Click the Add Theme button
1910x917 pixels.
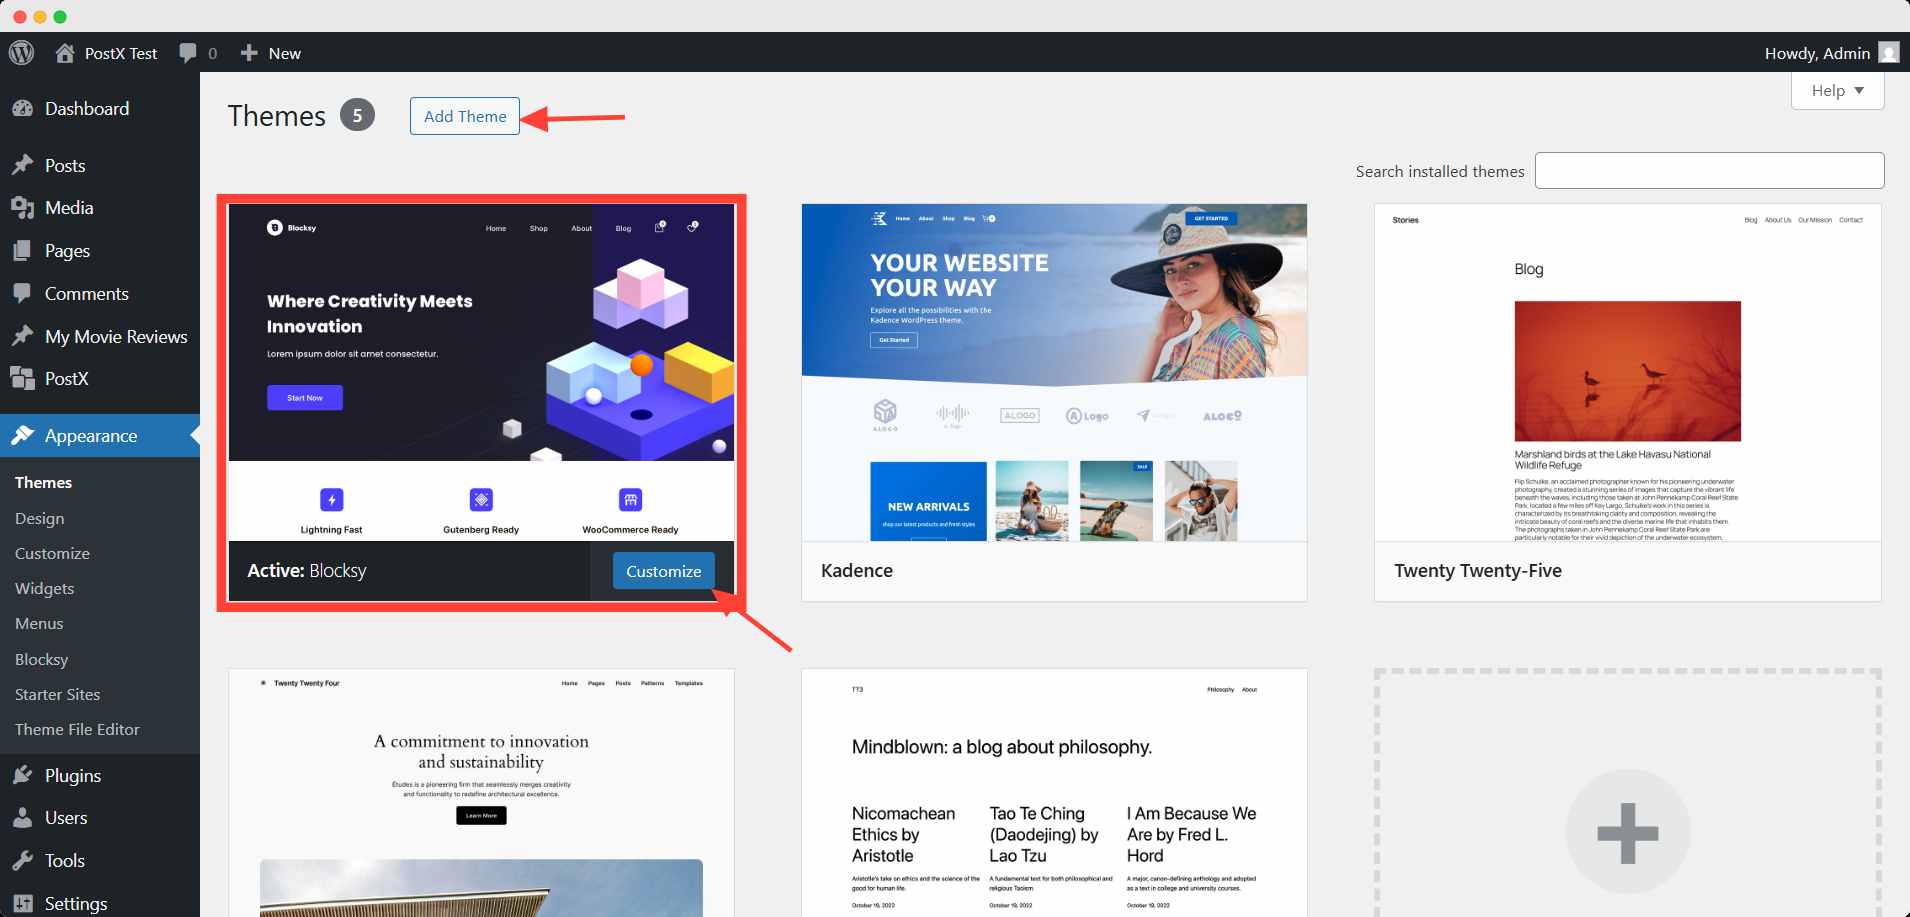[x=465, y=116]
